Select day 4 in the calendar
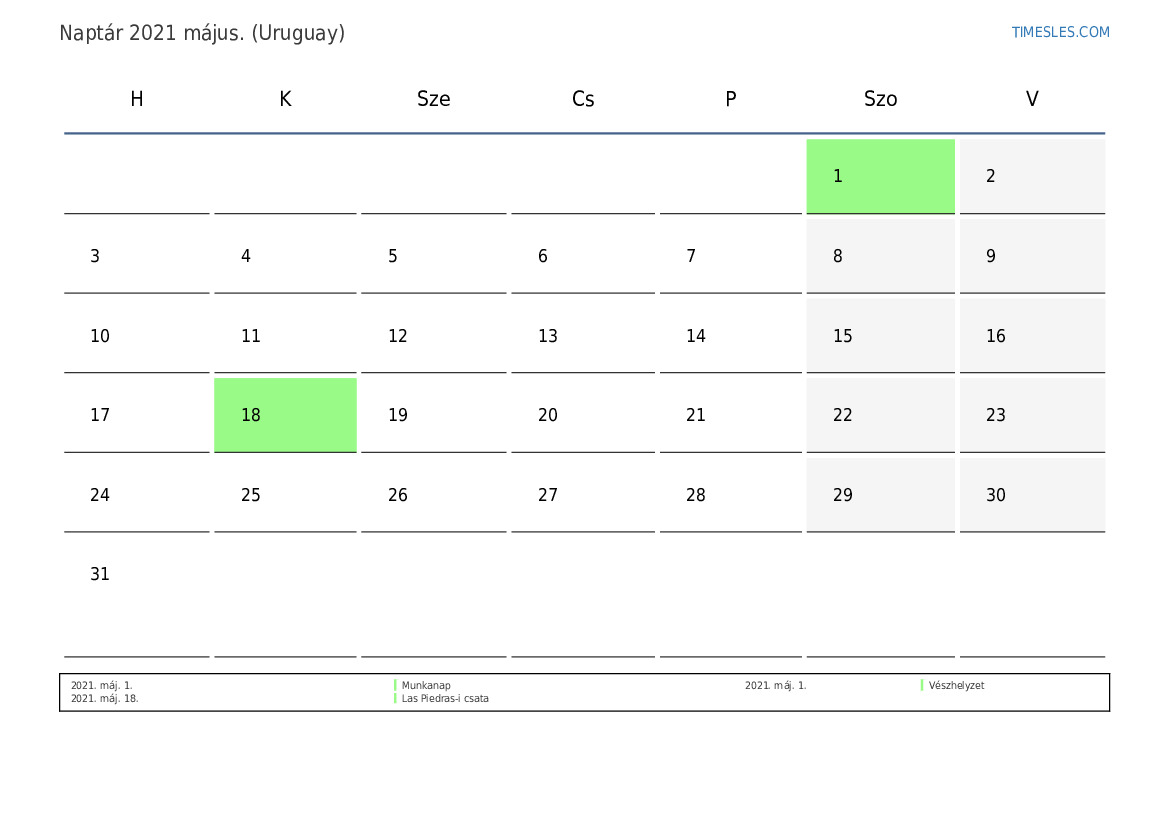The height and width of the screenshot is (827, 1169). coord(286,256)
